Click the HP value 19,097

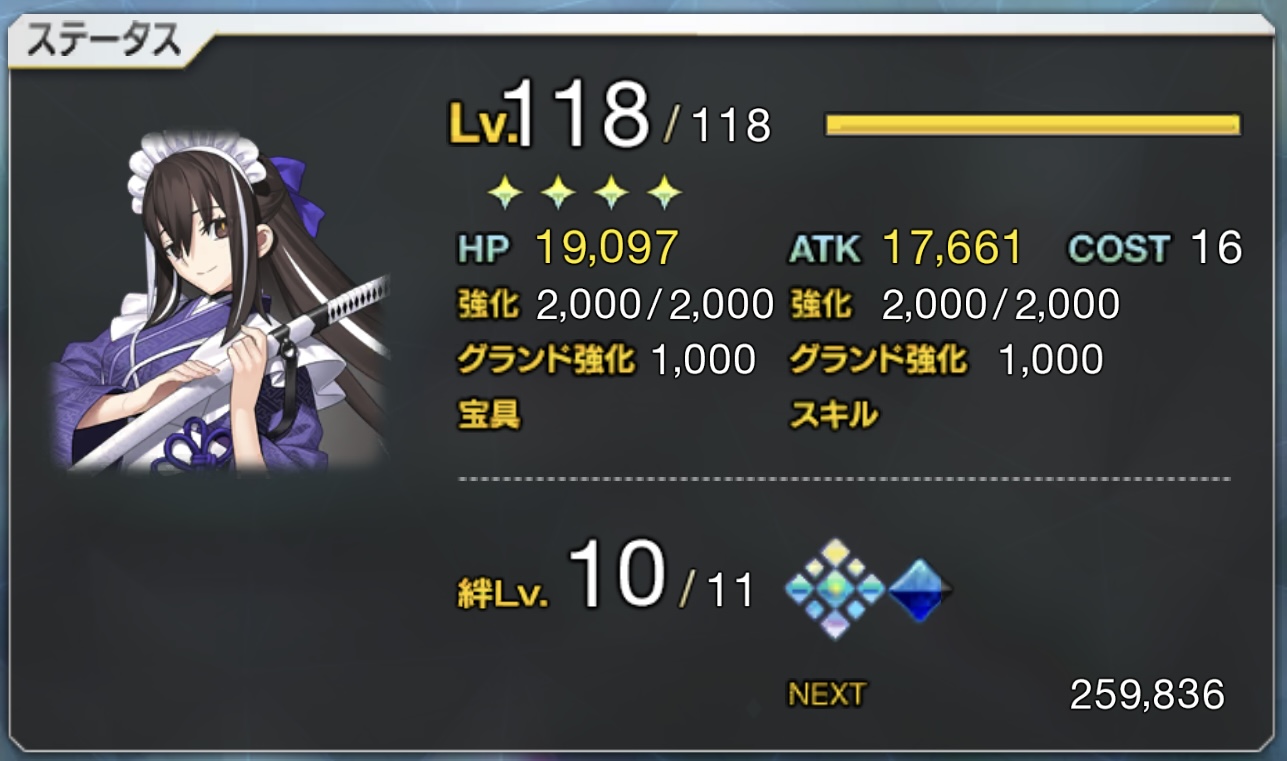607,247
